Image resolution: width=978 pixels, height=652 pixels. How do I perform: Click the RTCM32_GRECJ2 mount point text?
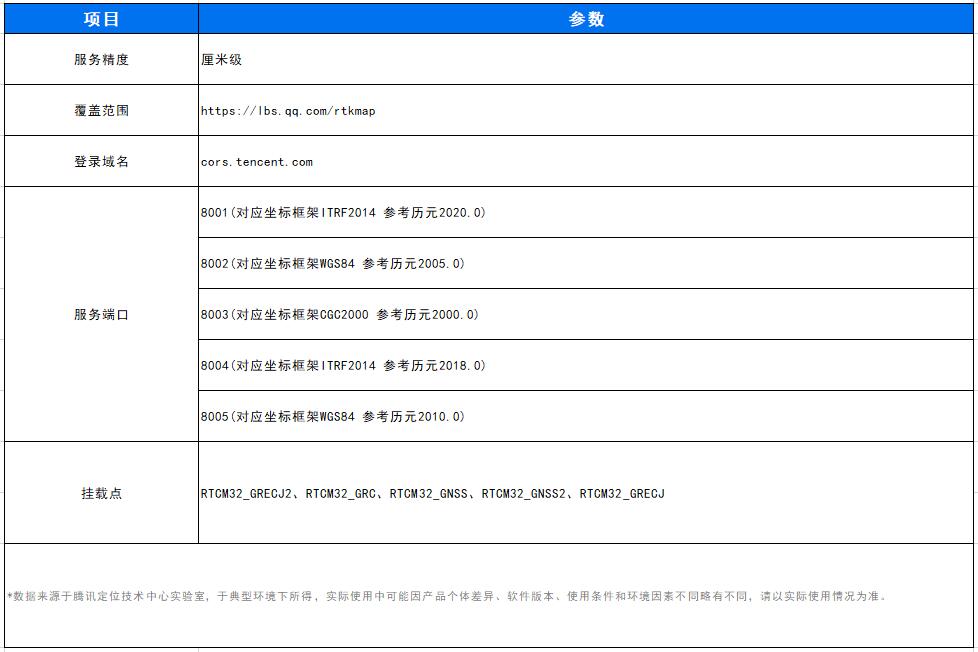246,494
